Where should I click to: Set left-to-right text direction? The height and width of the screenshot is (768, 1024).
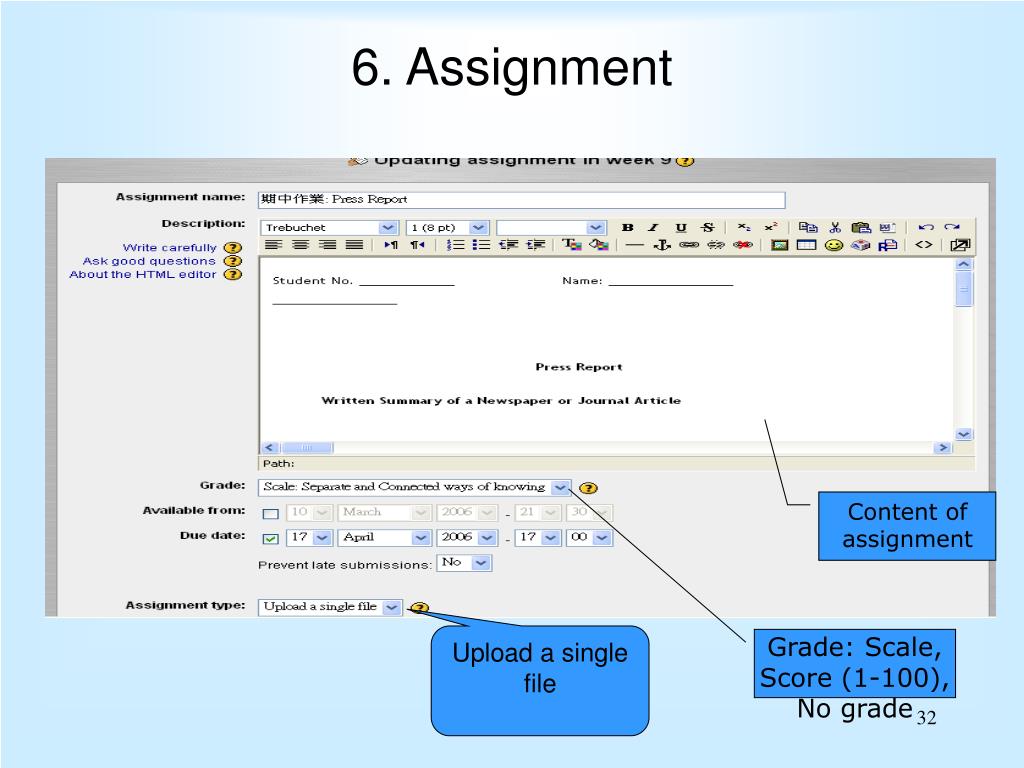pos(391,245)
